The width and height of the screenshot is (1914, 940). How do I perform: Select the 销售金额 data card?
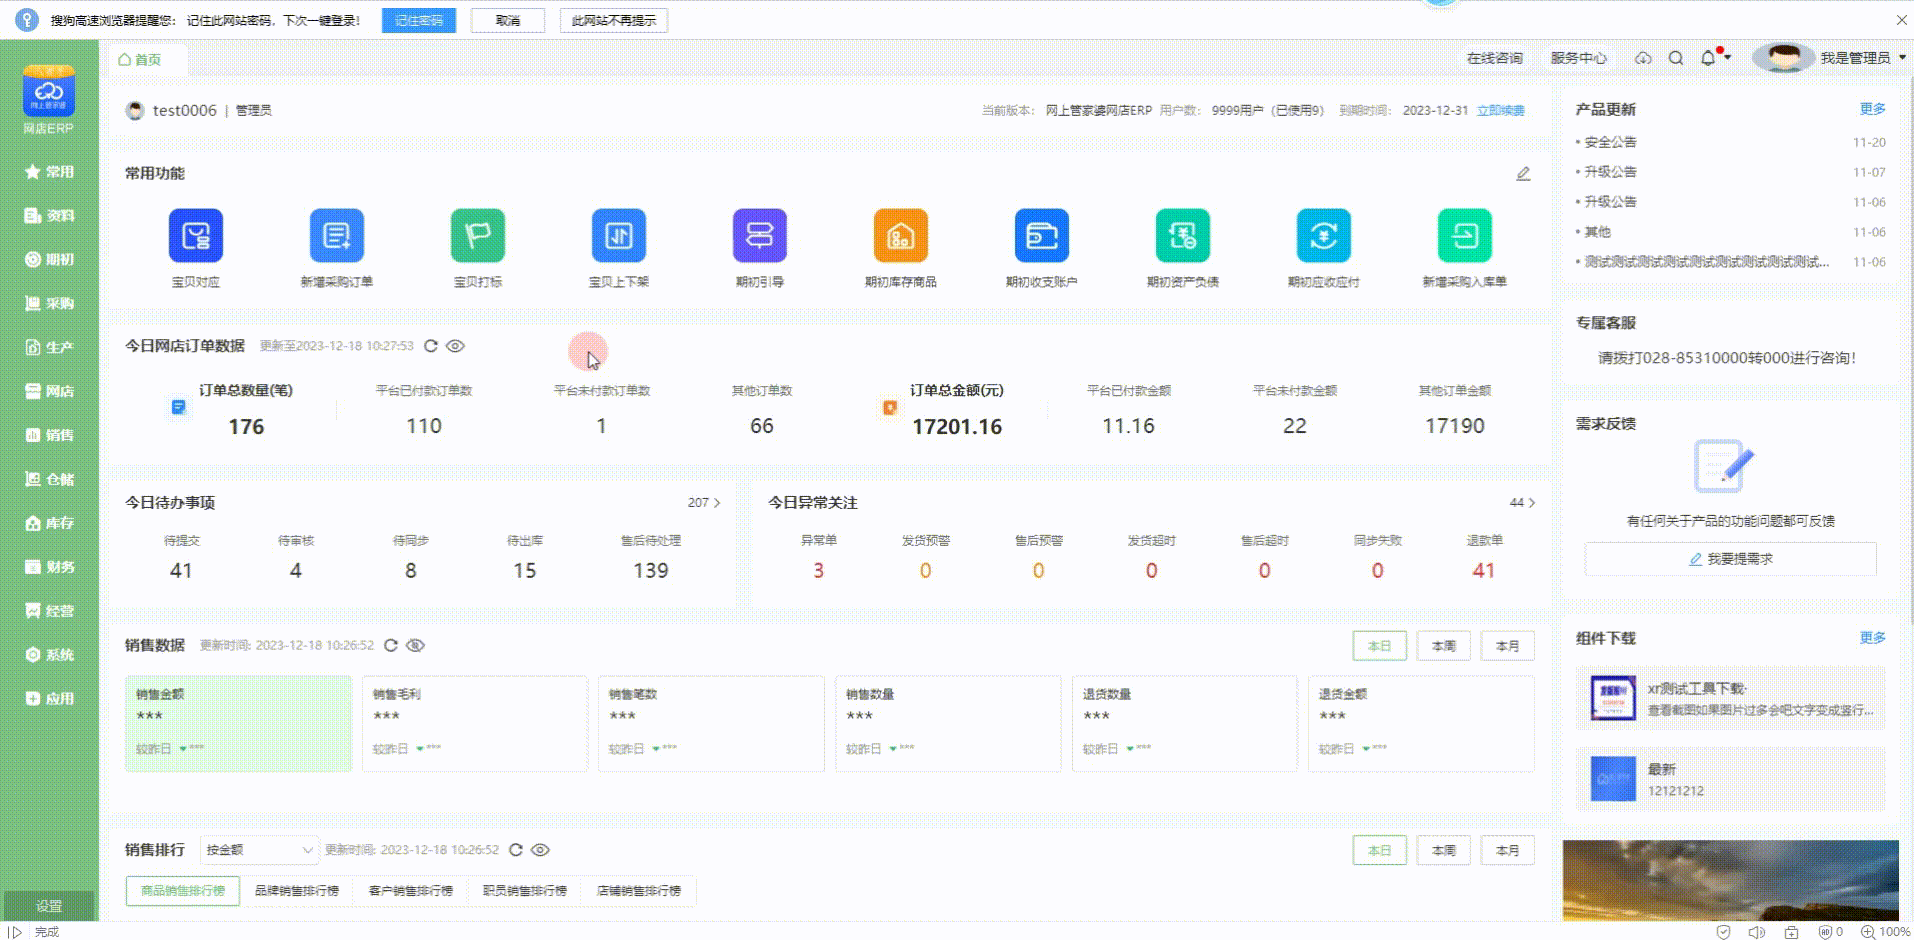pos(238,723)
